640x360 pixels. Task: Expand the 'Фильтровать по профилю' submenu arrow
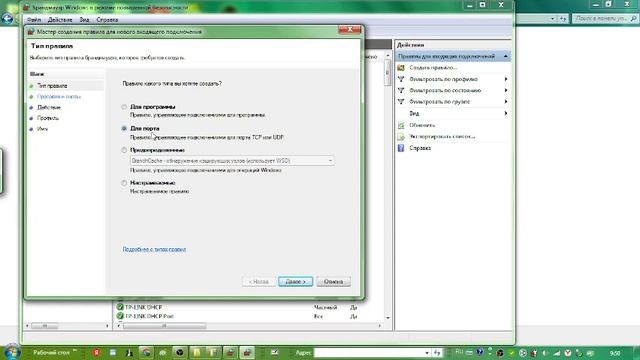tap(506, 79)
